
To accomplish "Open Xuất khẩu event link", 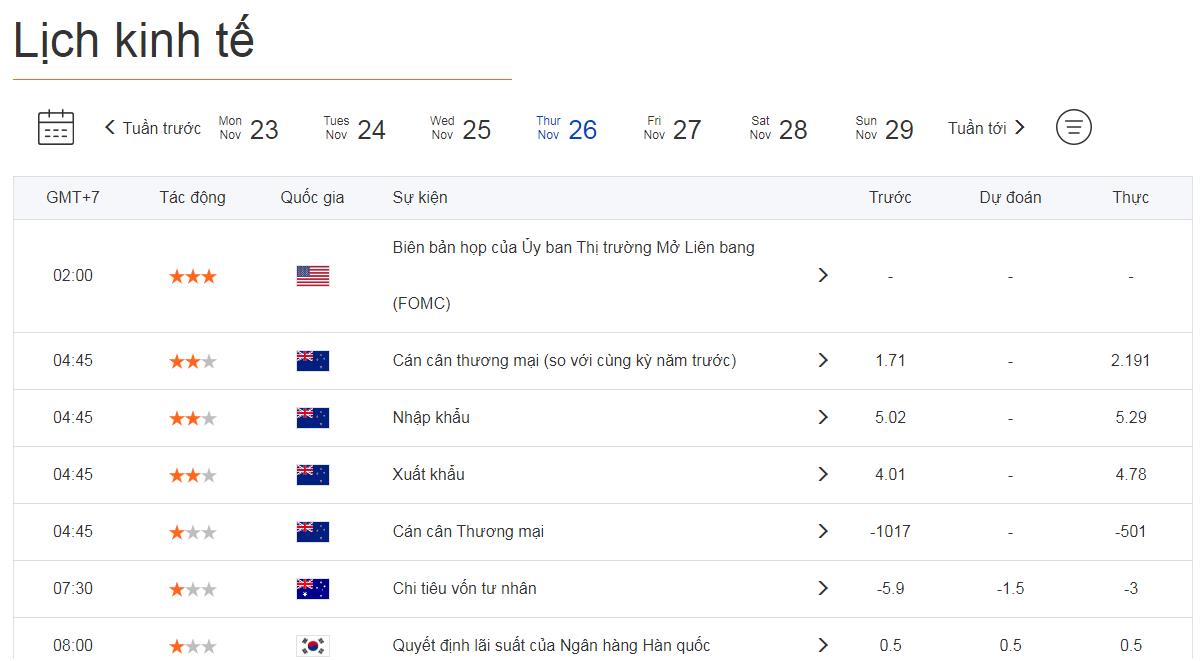I will [x=428, y=474].
